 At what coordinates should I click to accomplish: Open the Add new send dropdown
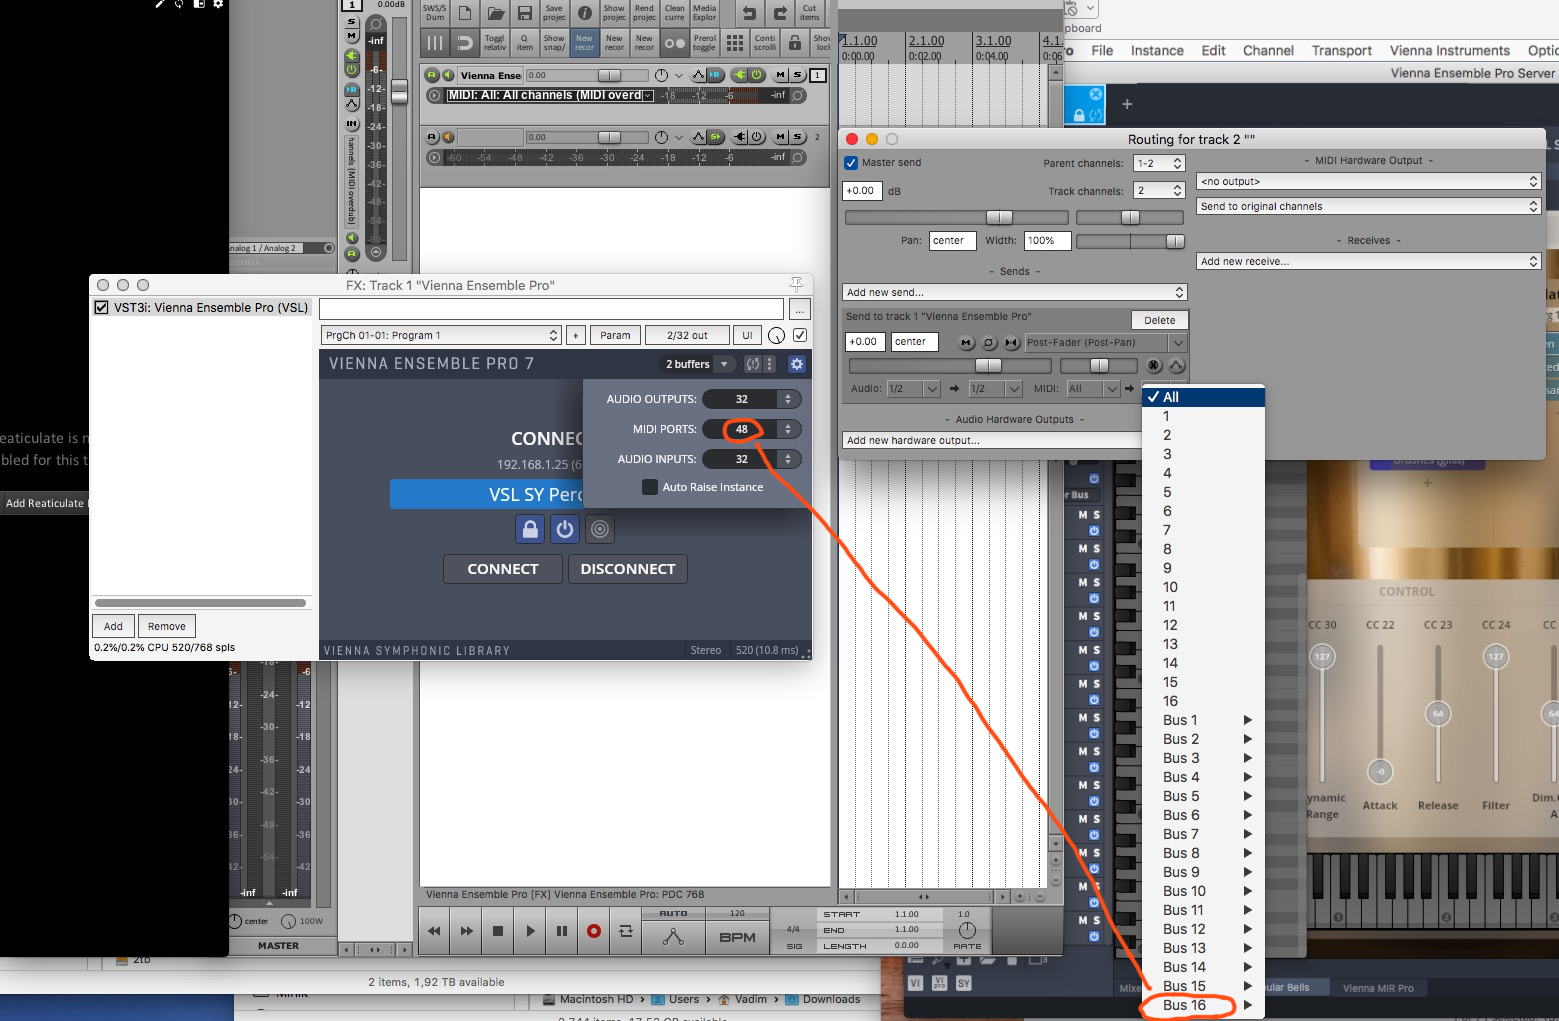click(x=1015, y=292)
